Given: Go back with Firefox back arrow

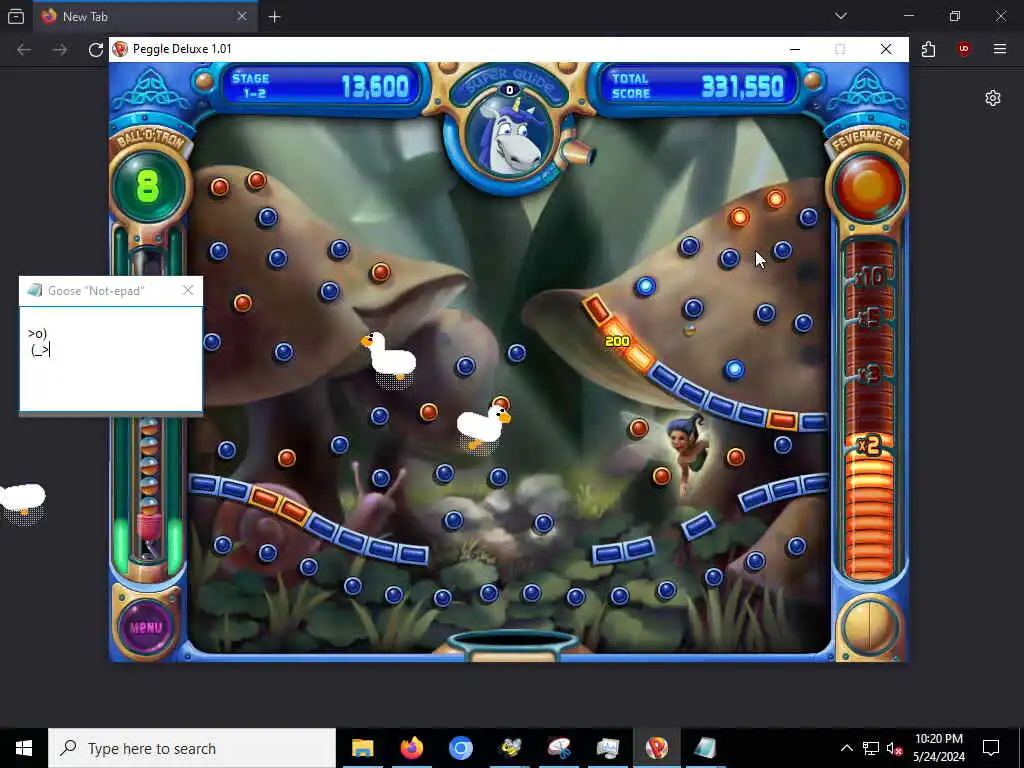Looking at the screenshot, I should coord(24,50).
